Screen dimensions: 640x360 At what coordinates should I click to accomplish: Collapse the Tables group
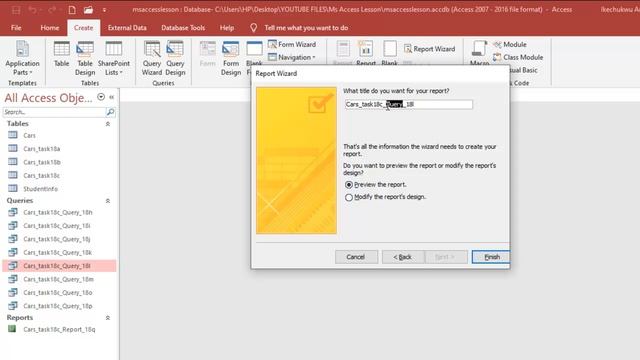coord(108,124)
